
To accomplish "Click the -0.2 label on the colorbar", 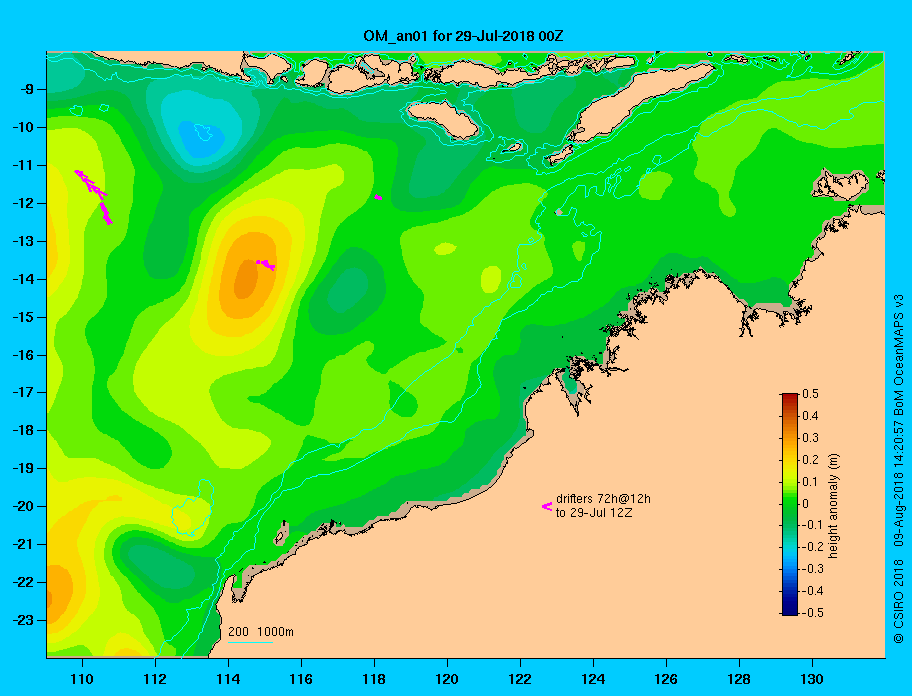I will point(813,547).
